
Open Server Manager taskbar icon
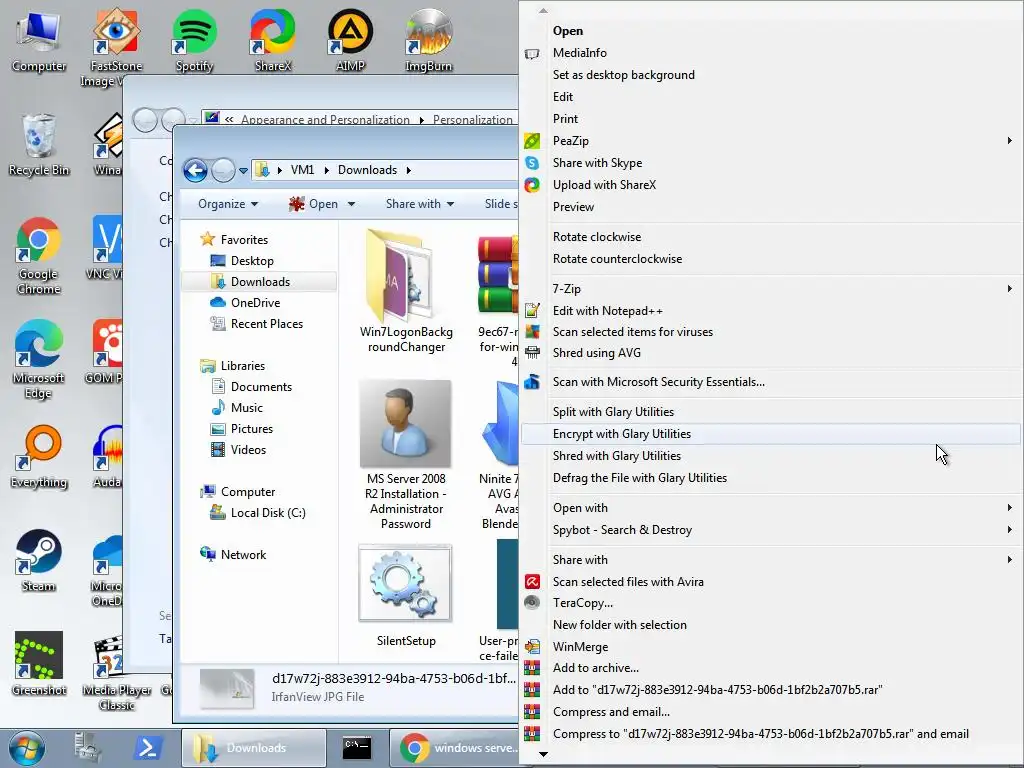point(88,748)
